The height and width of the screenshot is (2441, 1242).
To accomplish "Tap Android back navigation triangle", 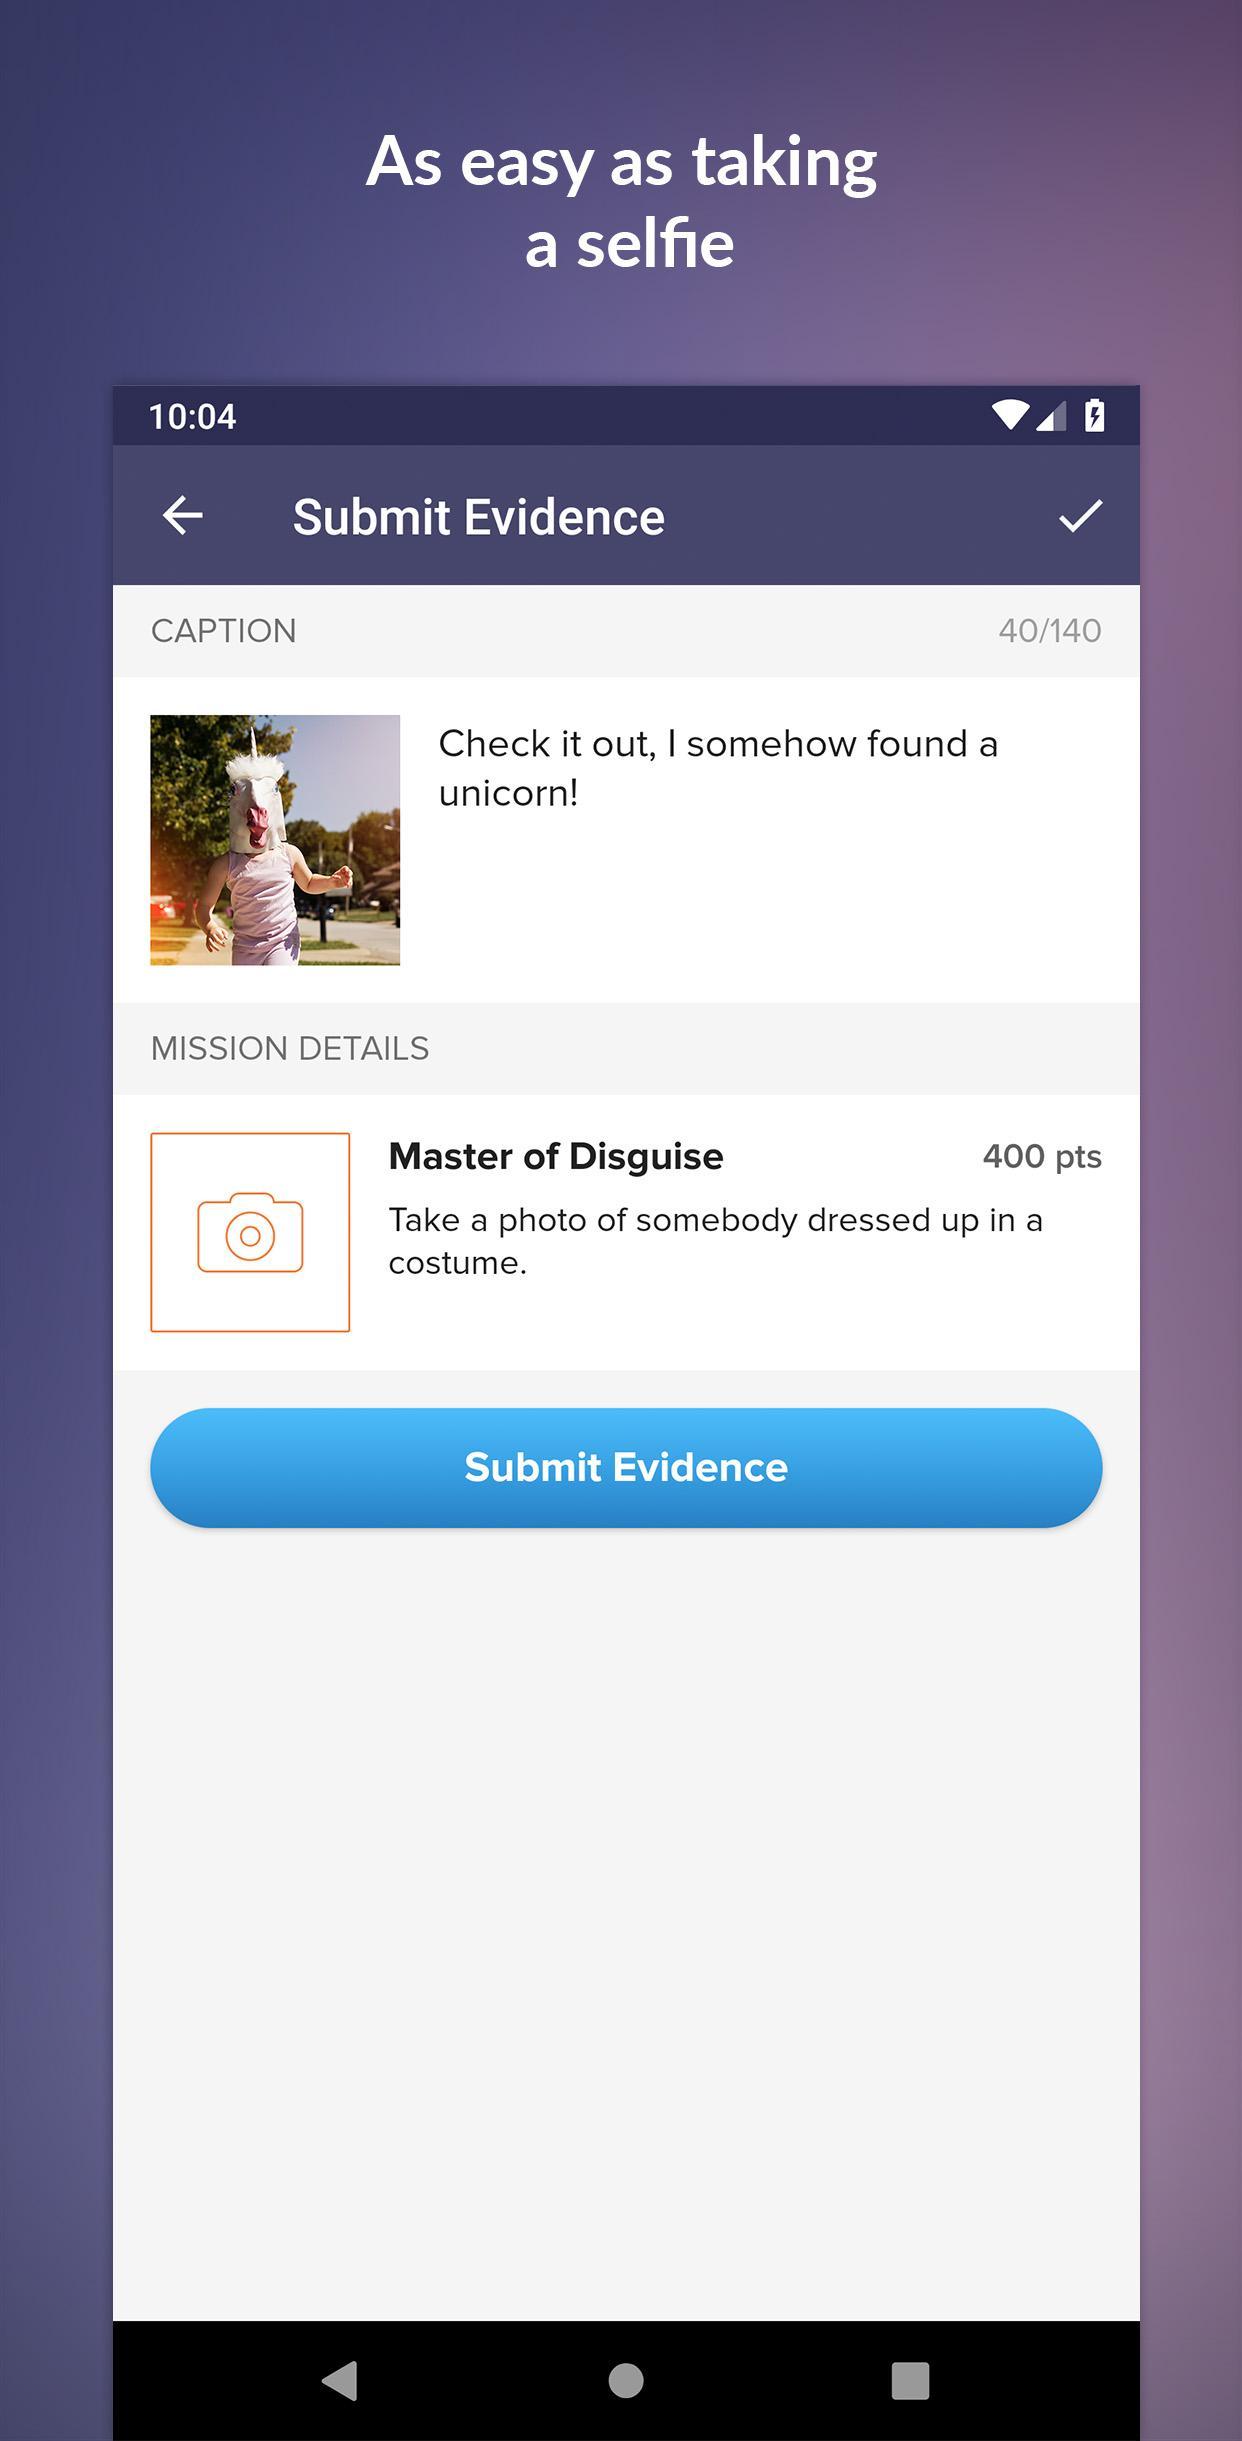I will coord(340,2381).
